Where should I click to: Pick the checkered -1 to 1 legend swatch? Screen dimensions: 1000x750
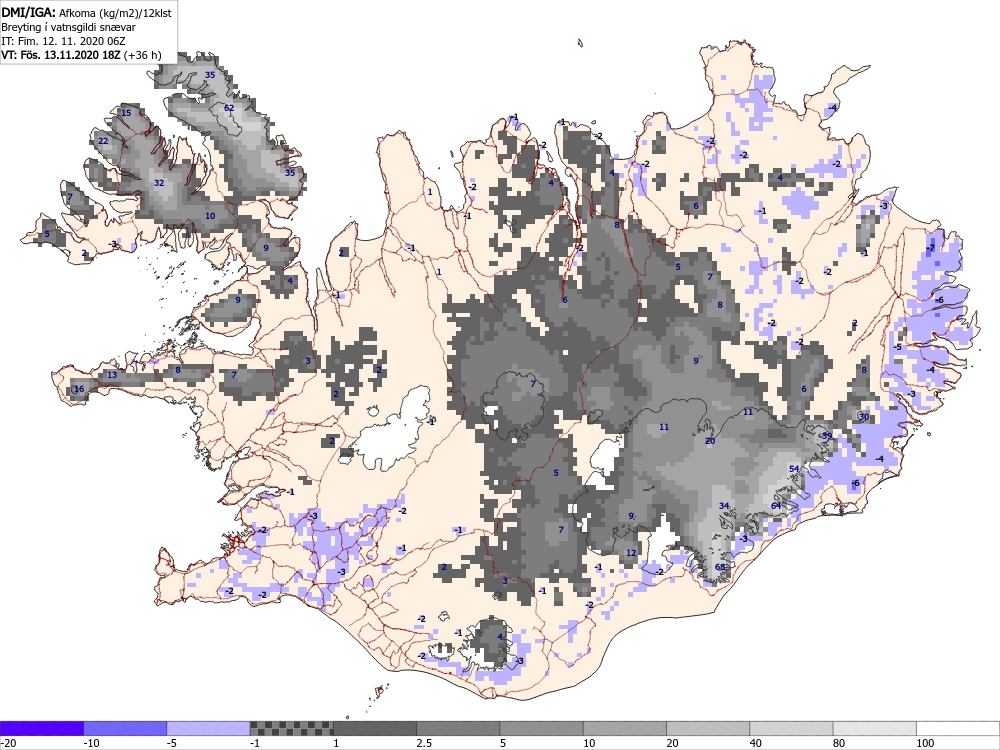click(291, 728)
